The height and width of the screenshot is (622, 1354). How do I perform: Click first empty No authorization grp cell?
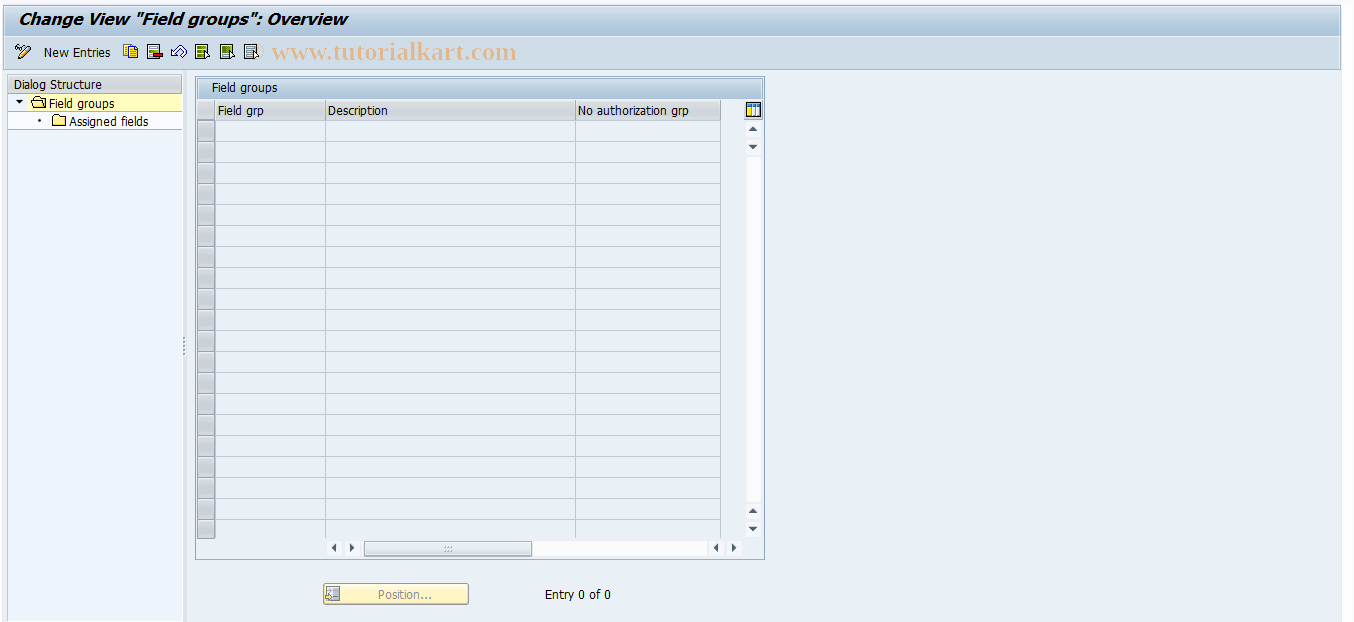(x=647, y=131)
